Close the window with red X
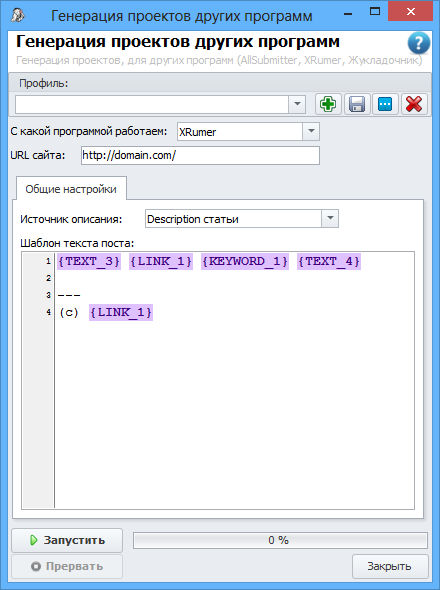This screenshot has height=590, width=440. pyautogui.click(x=411, y=12)
